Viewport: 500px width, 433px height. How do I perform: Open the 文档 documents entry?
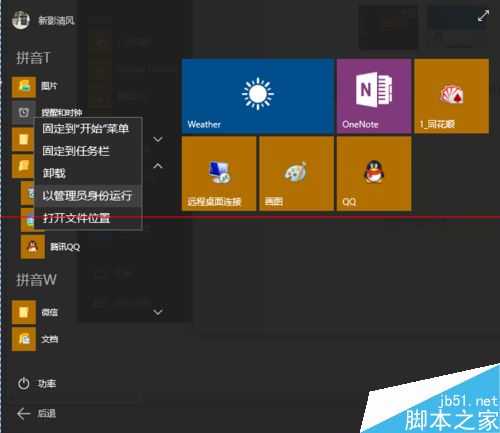click(36, 339)
